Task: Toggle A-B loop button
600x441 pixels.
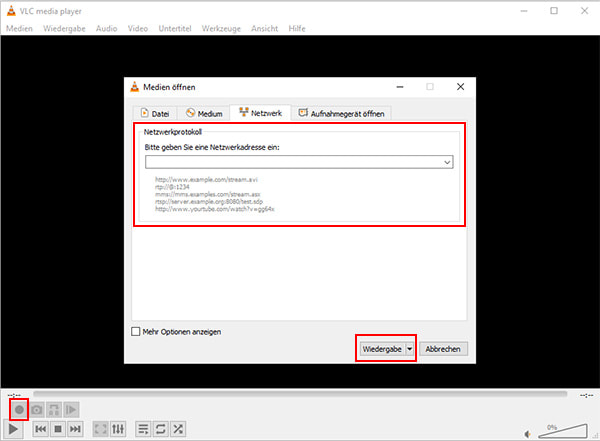Action: coord(54,410)
